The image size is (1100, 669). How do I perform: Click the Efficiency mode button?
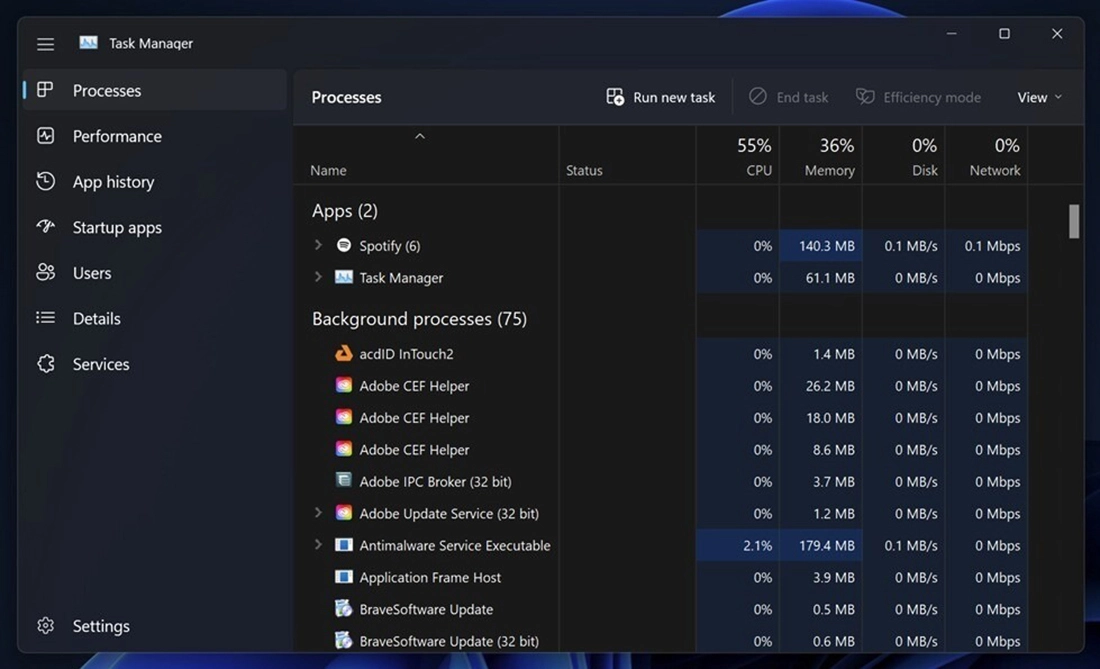tap(918, 97)
